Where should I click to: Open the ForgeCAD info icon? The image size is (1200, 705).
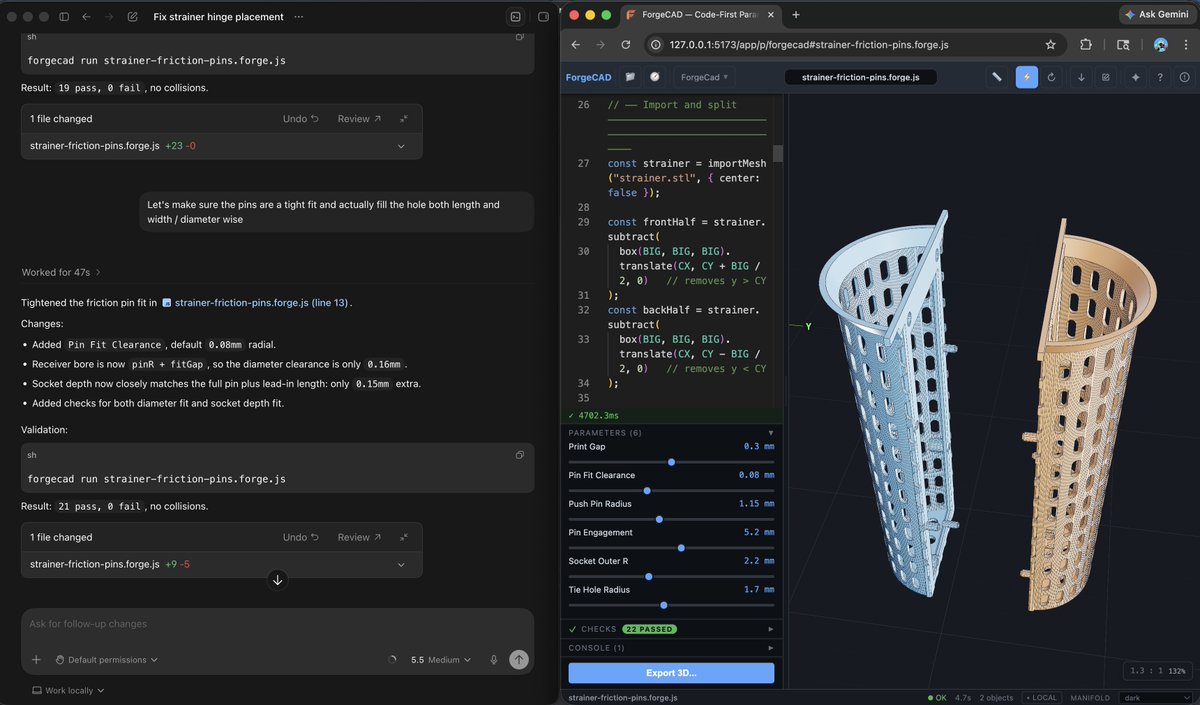coord(1185,77)
